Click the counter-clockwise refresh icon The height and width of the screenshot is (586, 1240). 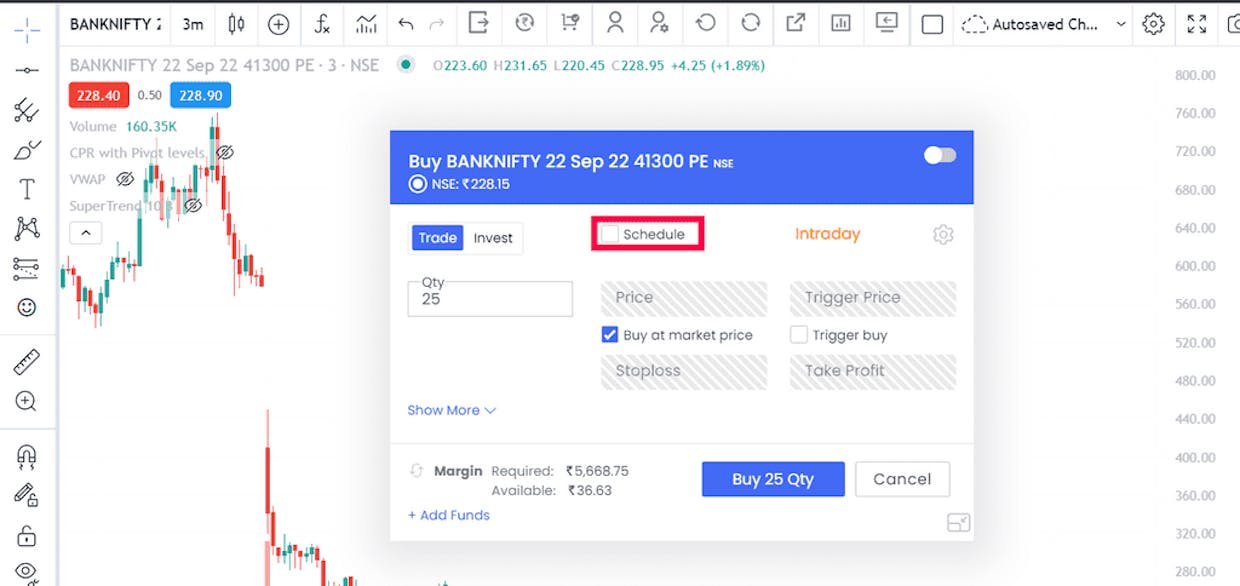coord(705,23)
